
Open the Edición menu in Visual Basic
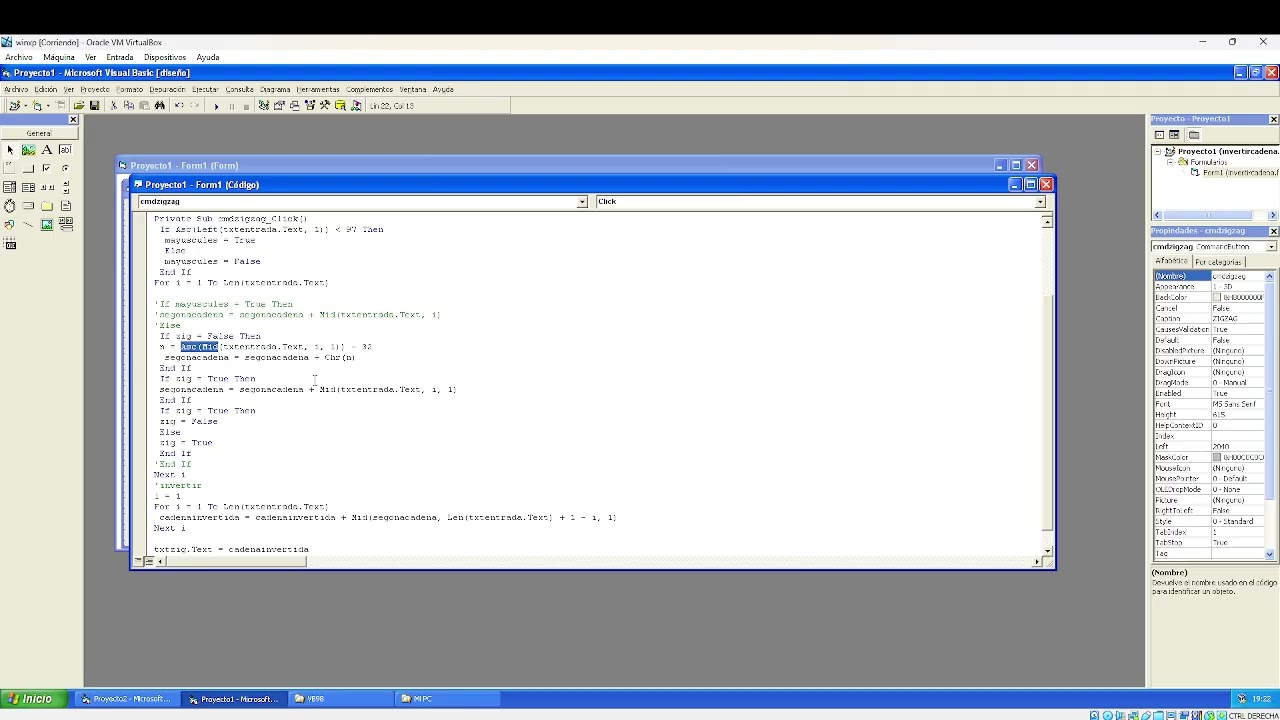(46, 89)
